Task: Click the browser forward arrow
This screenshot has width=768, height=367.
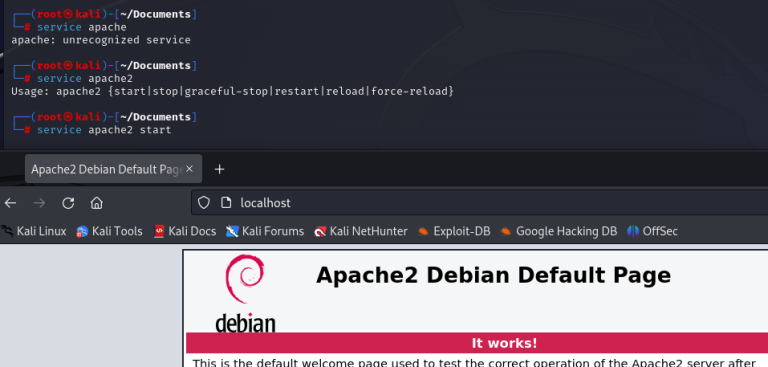Action: pyautogui.click(x=39, y=203)
